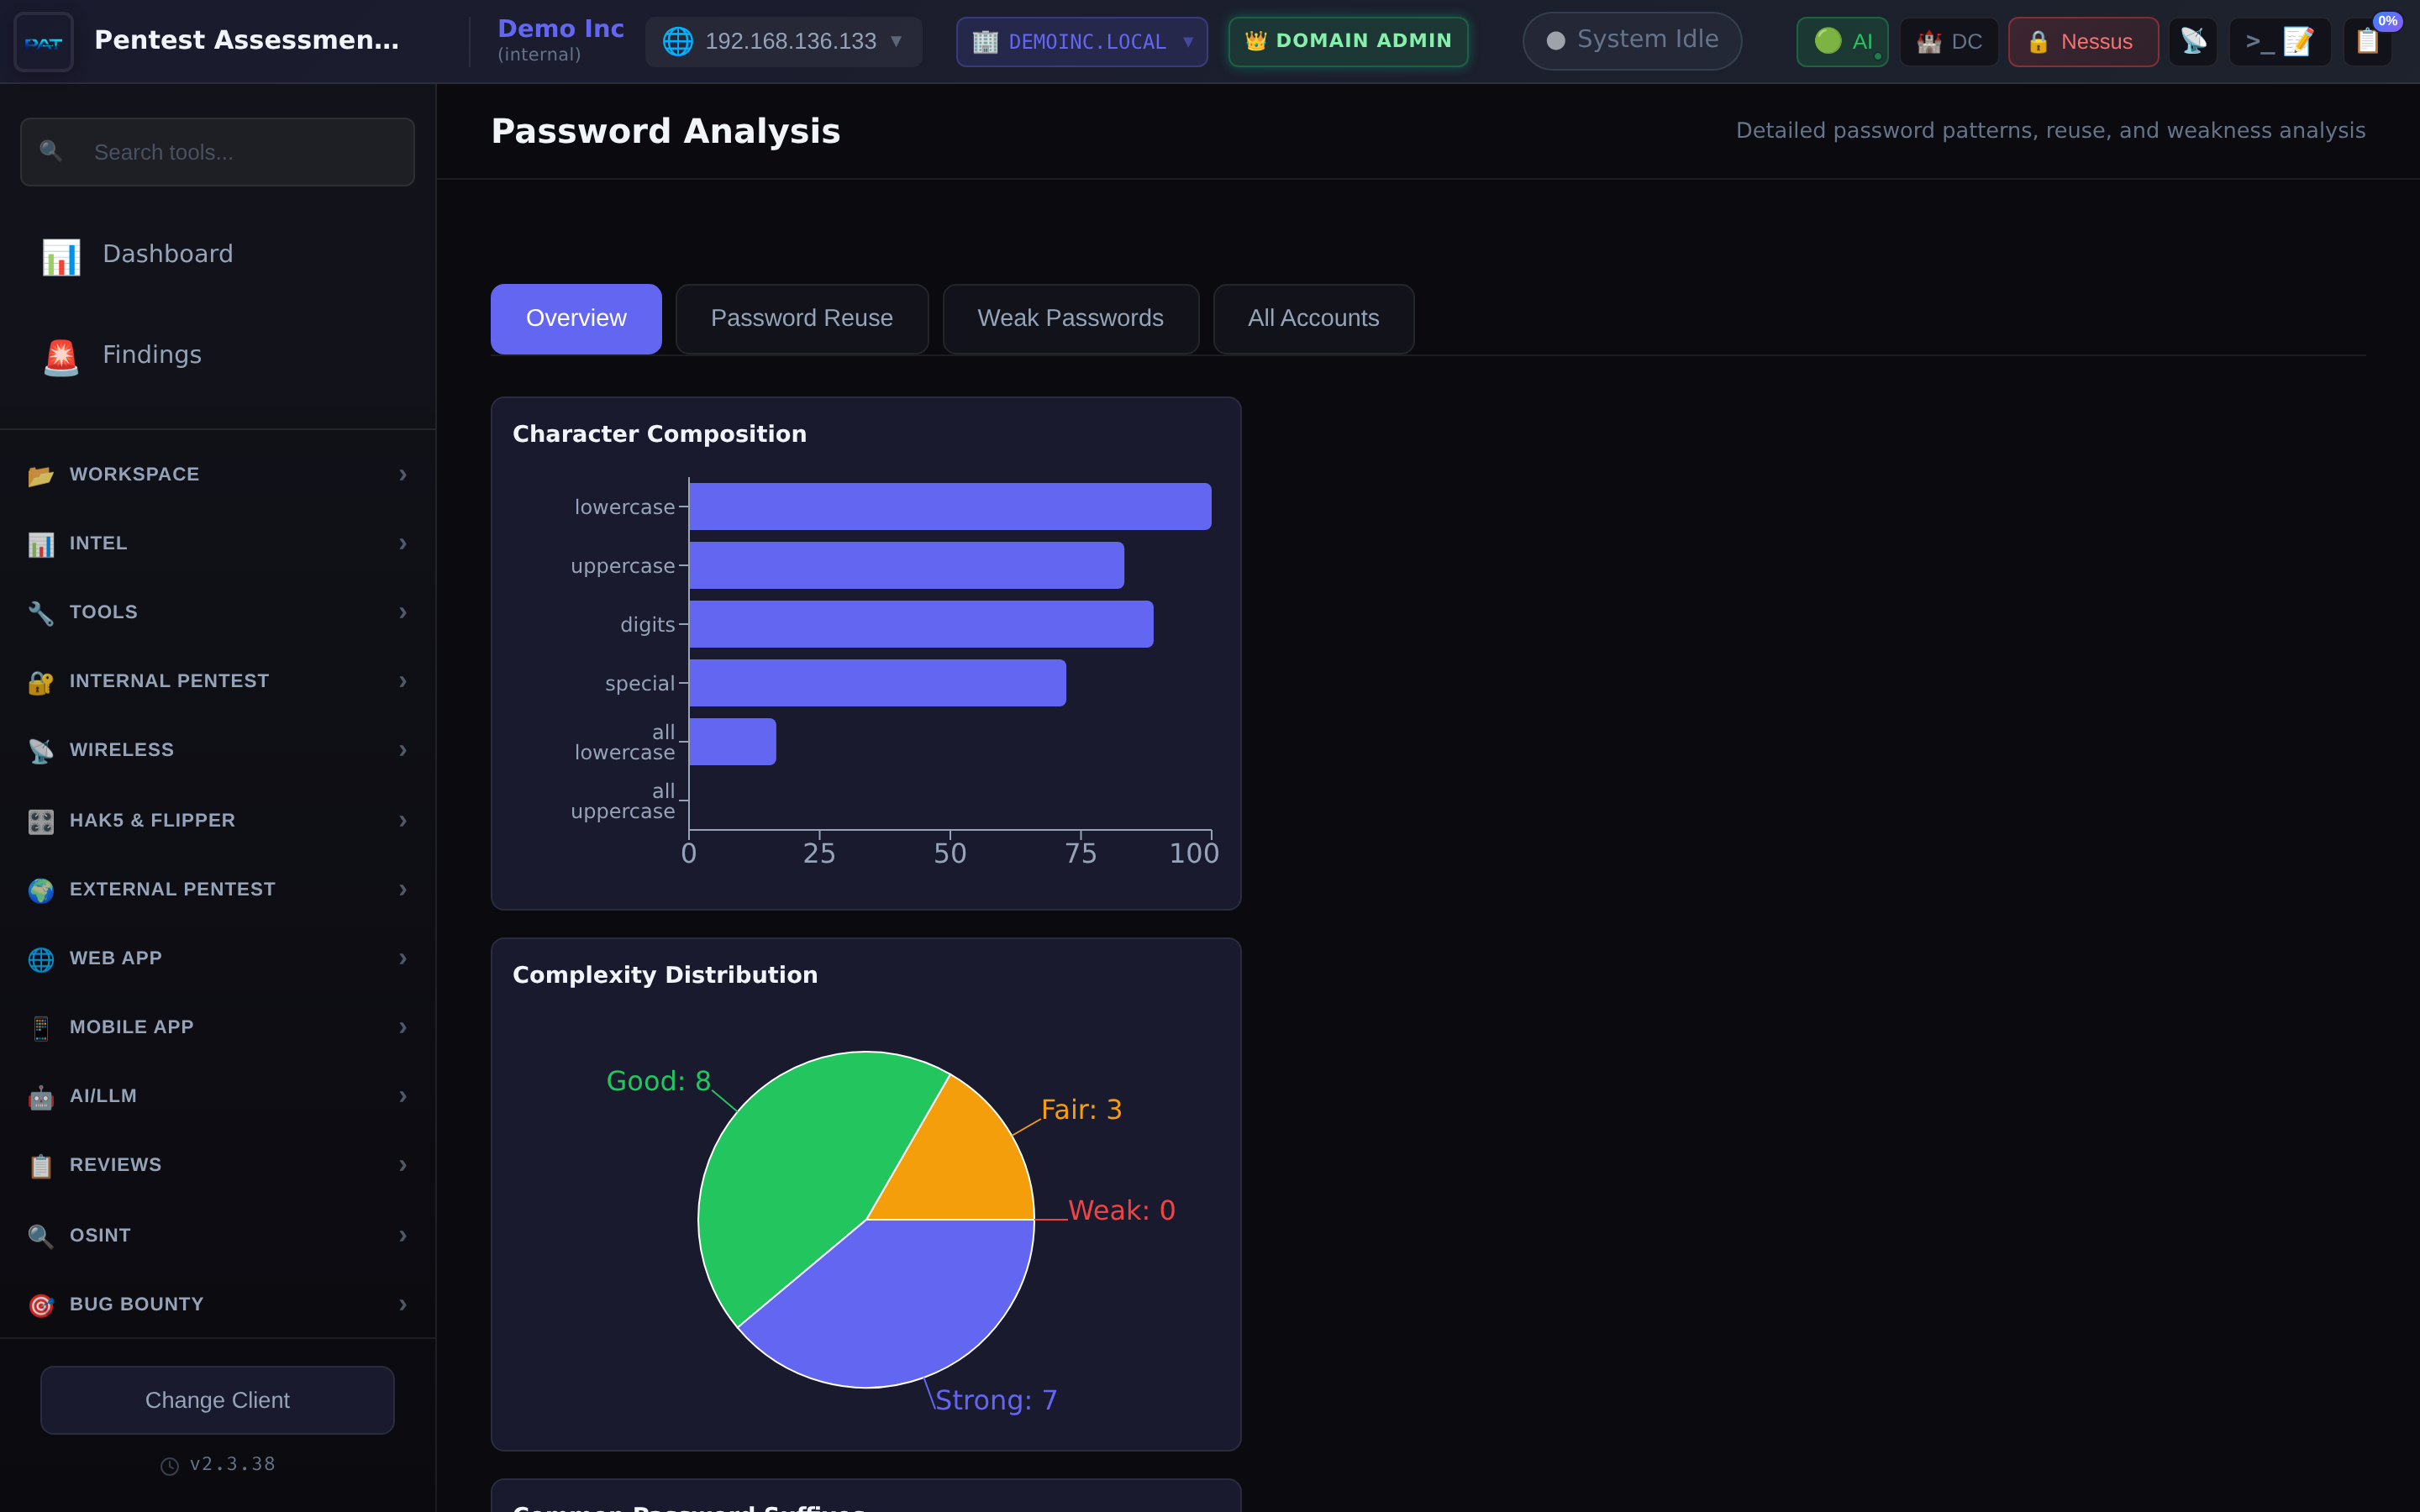Screen dimensions: 2420x1512
Task: Open the 192.168.136.133 IP dropdown
Action: click(x=783, y=41)
